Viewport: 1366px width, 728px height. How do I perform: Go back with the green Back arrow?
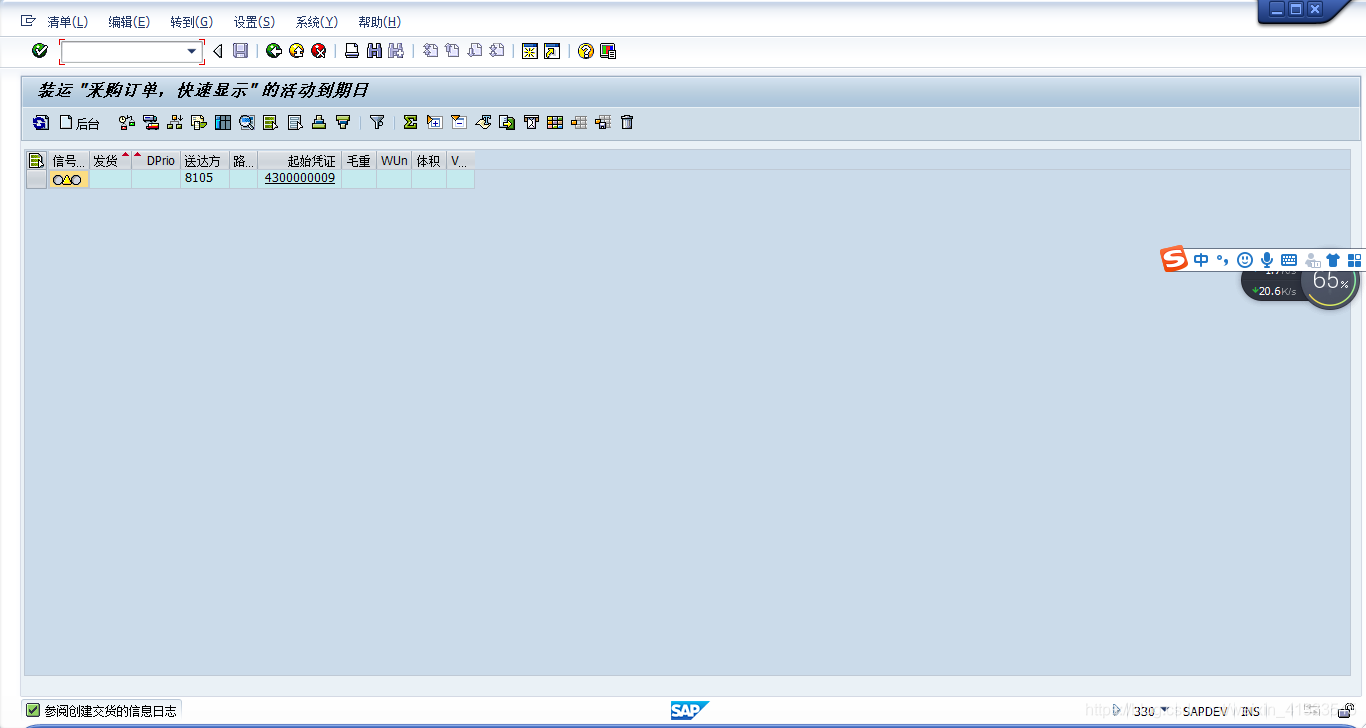[x=273, y=51]
